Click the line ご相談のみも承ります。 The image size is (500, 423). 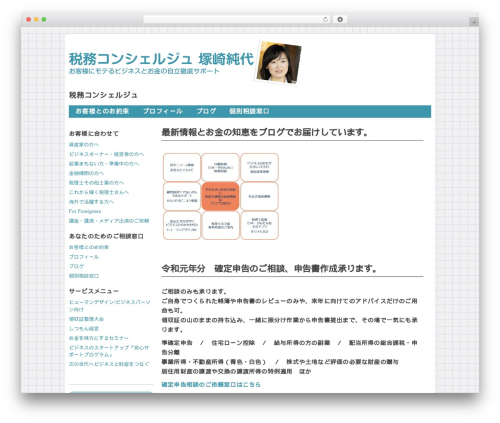194,291
